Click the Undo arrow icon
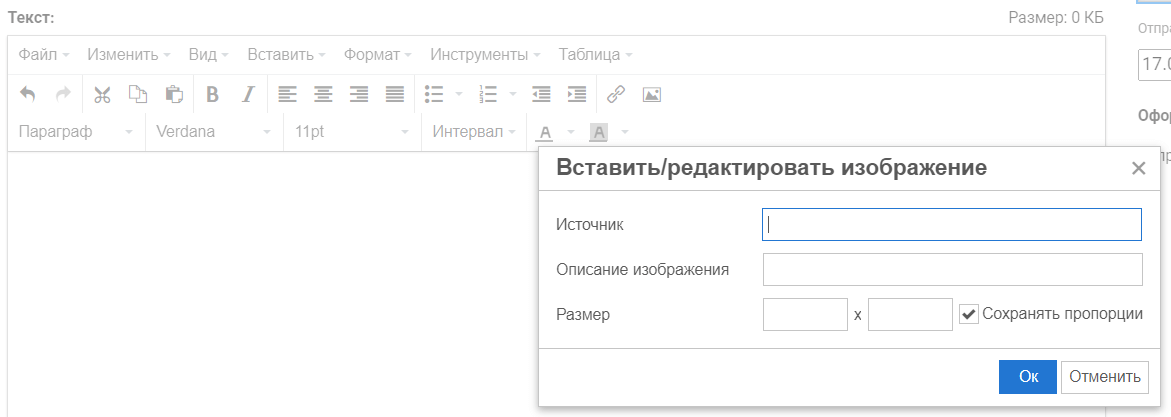 28,95
